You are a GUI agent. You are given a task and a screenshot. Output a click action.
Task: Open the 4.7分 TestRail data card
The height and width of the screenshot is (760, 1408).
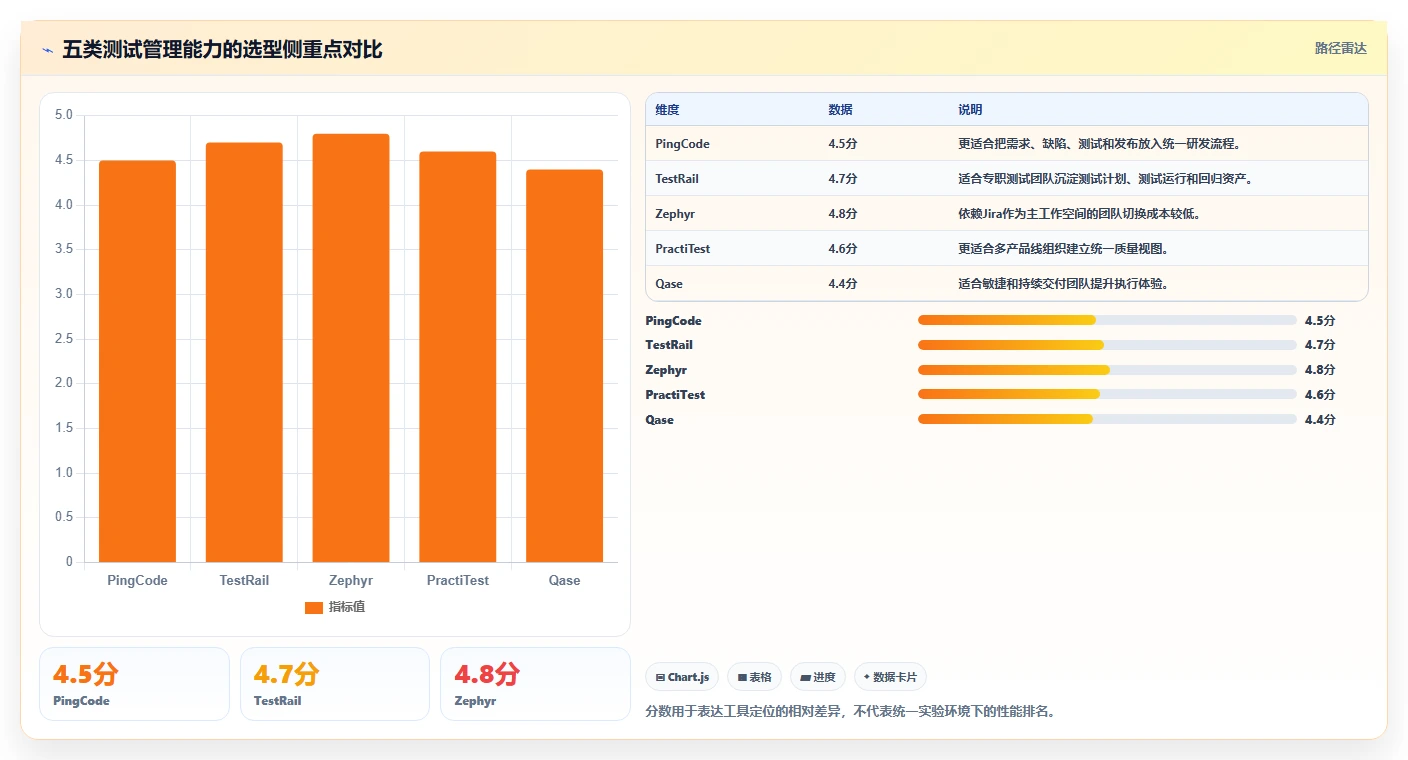(x=335, y=684)
